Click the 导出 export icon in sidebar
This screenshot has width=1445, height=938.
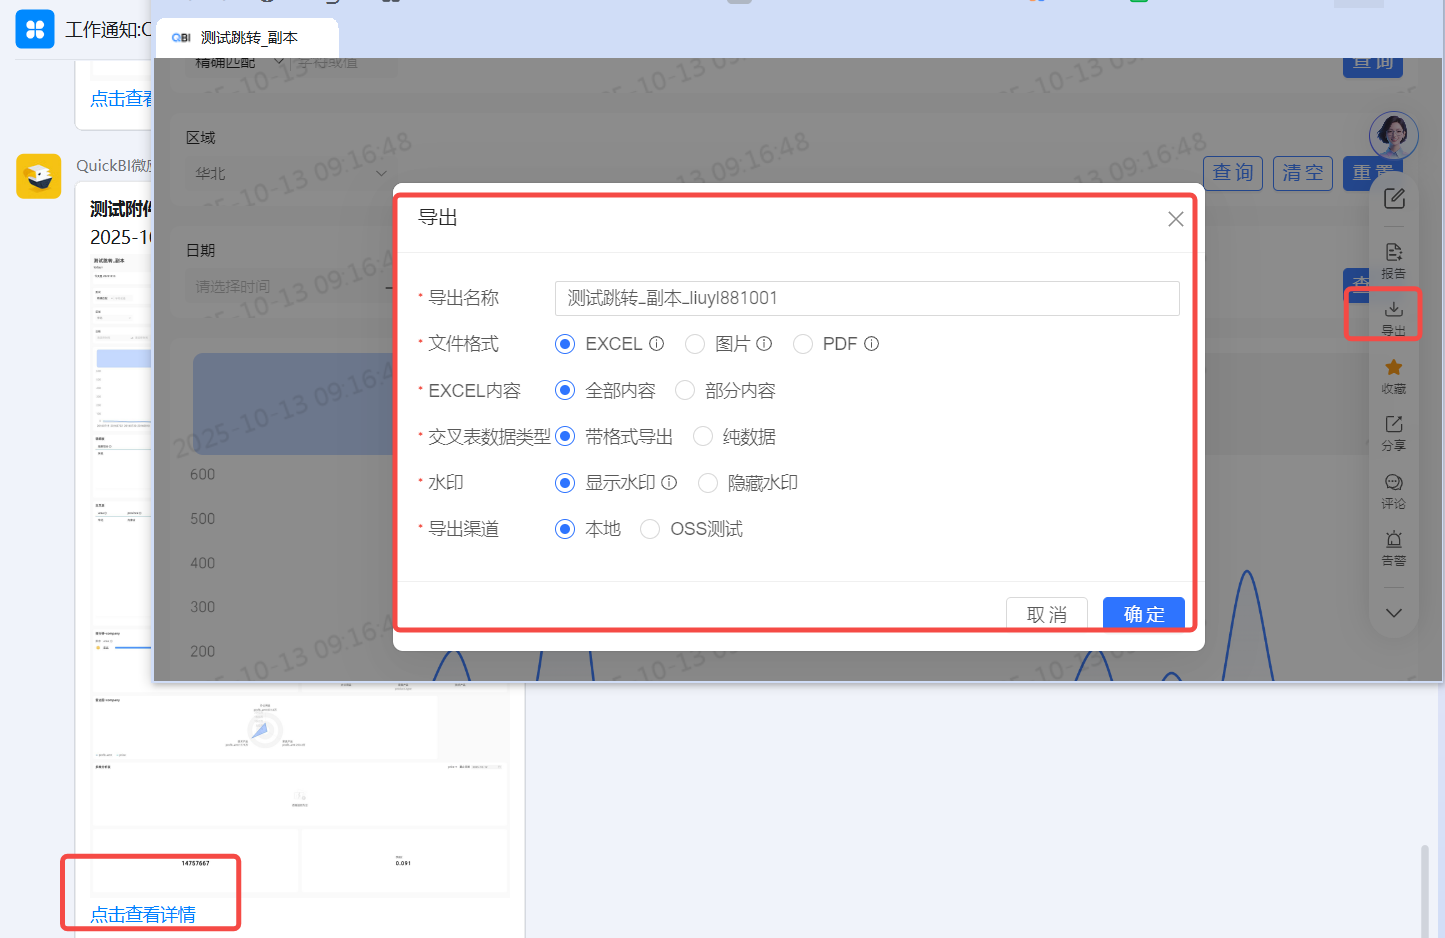(1394, 315)
